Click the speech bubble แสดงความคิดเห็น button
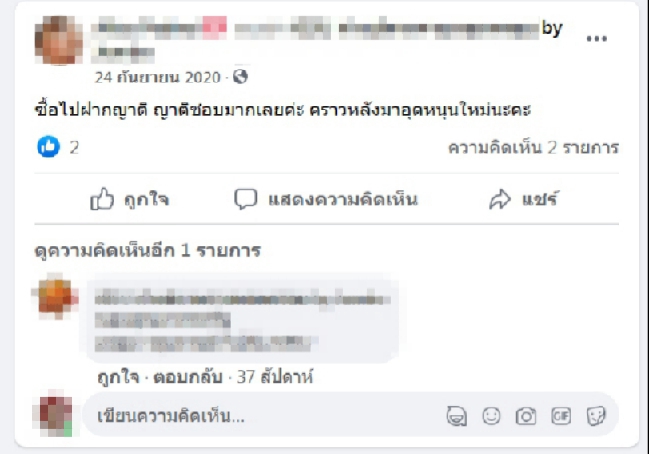The image size is (649, 454). pos(326,199)
